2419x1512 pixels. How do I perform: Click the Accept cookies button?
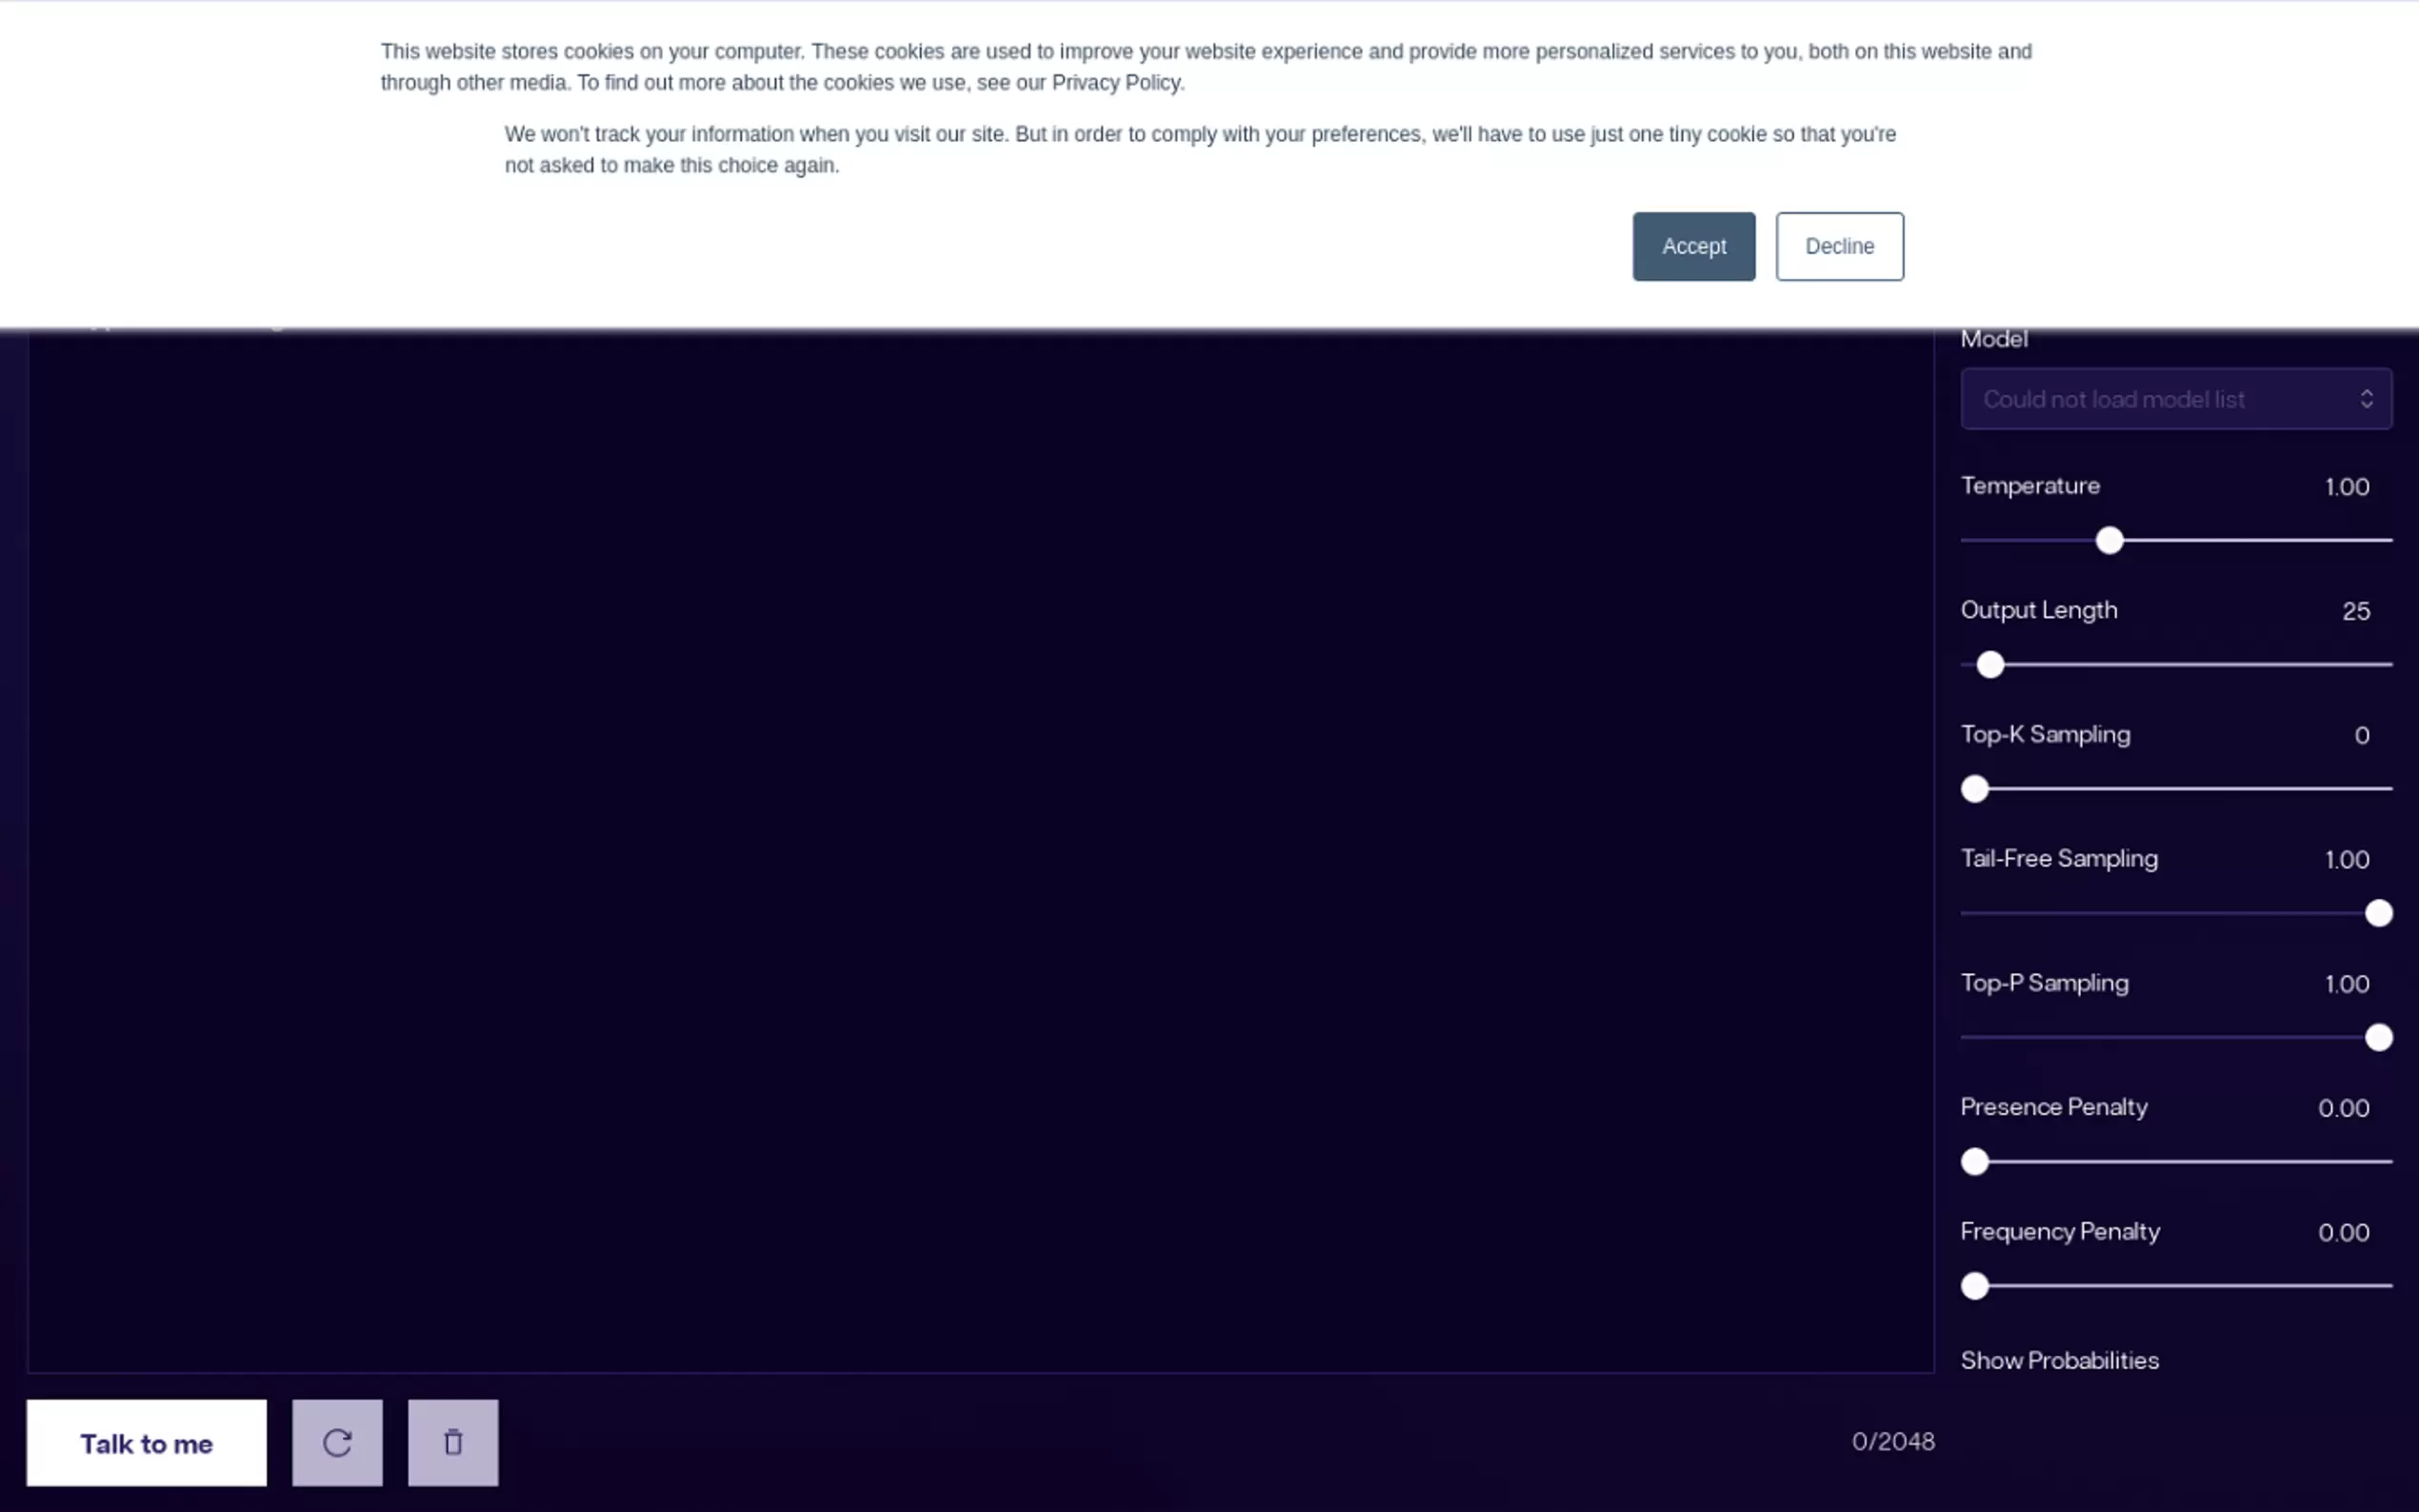click(x=1693, y=246)
